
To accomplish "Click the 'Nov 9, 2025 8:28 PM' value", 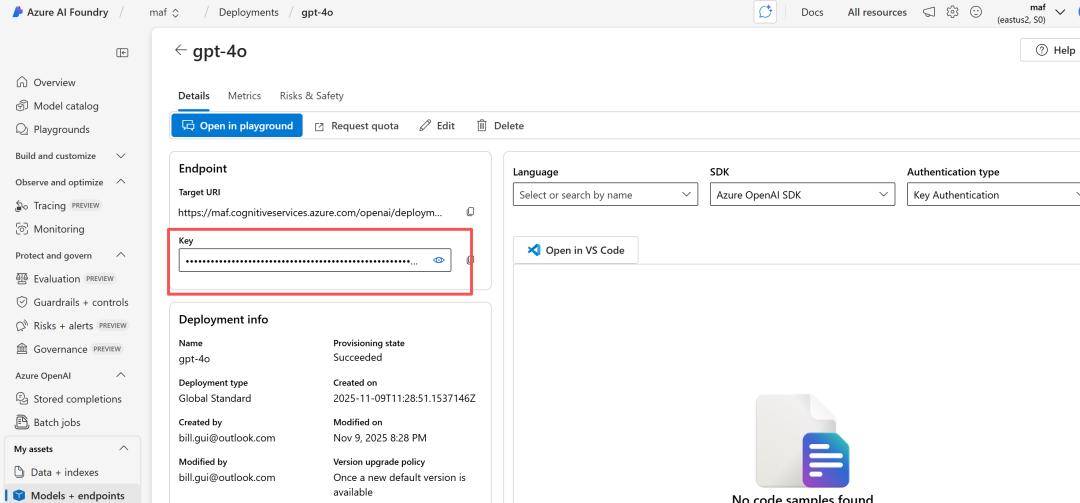I will pyautogui.click(x=380, y=438).
